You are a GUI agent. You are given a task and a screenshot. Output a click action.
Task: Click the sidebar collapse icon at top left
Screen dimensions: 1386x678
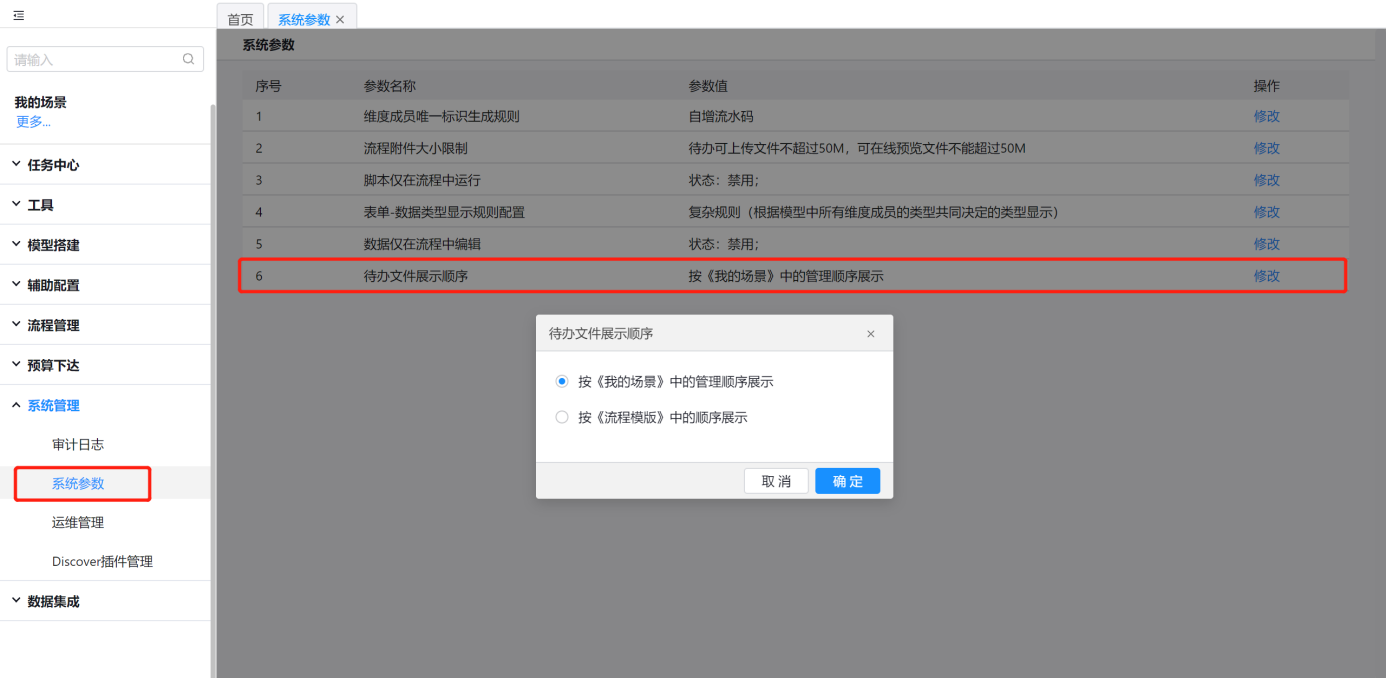tap(19, 15)
